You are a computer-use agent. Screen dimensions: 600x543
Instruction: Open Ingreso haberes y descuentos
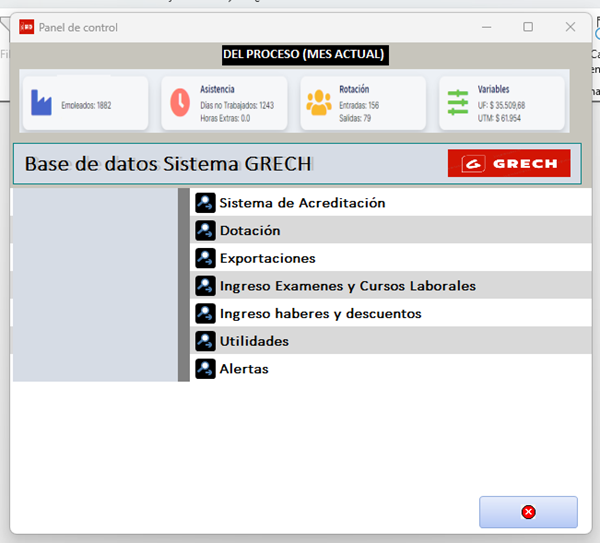[x=321, y=314]
